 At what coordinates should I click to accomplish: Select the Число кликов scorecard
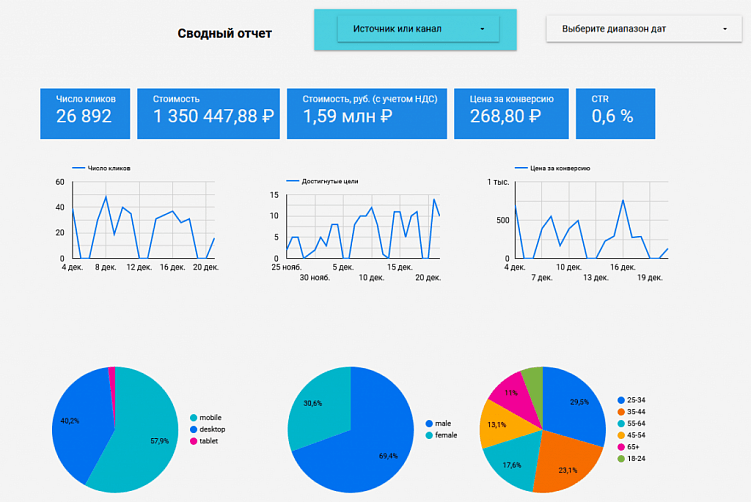(85, 114)
